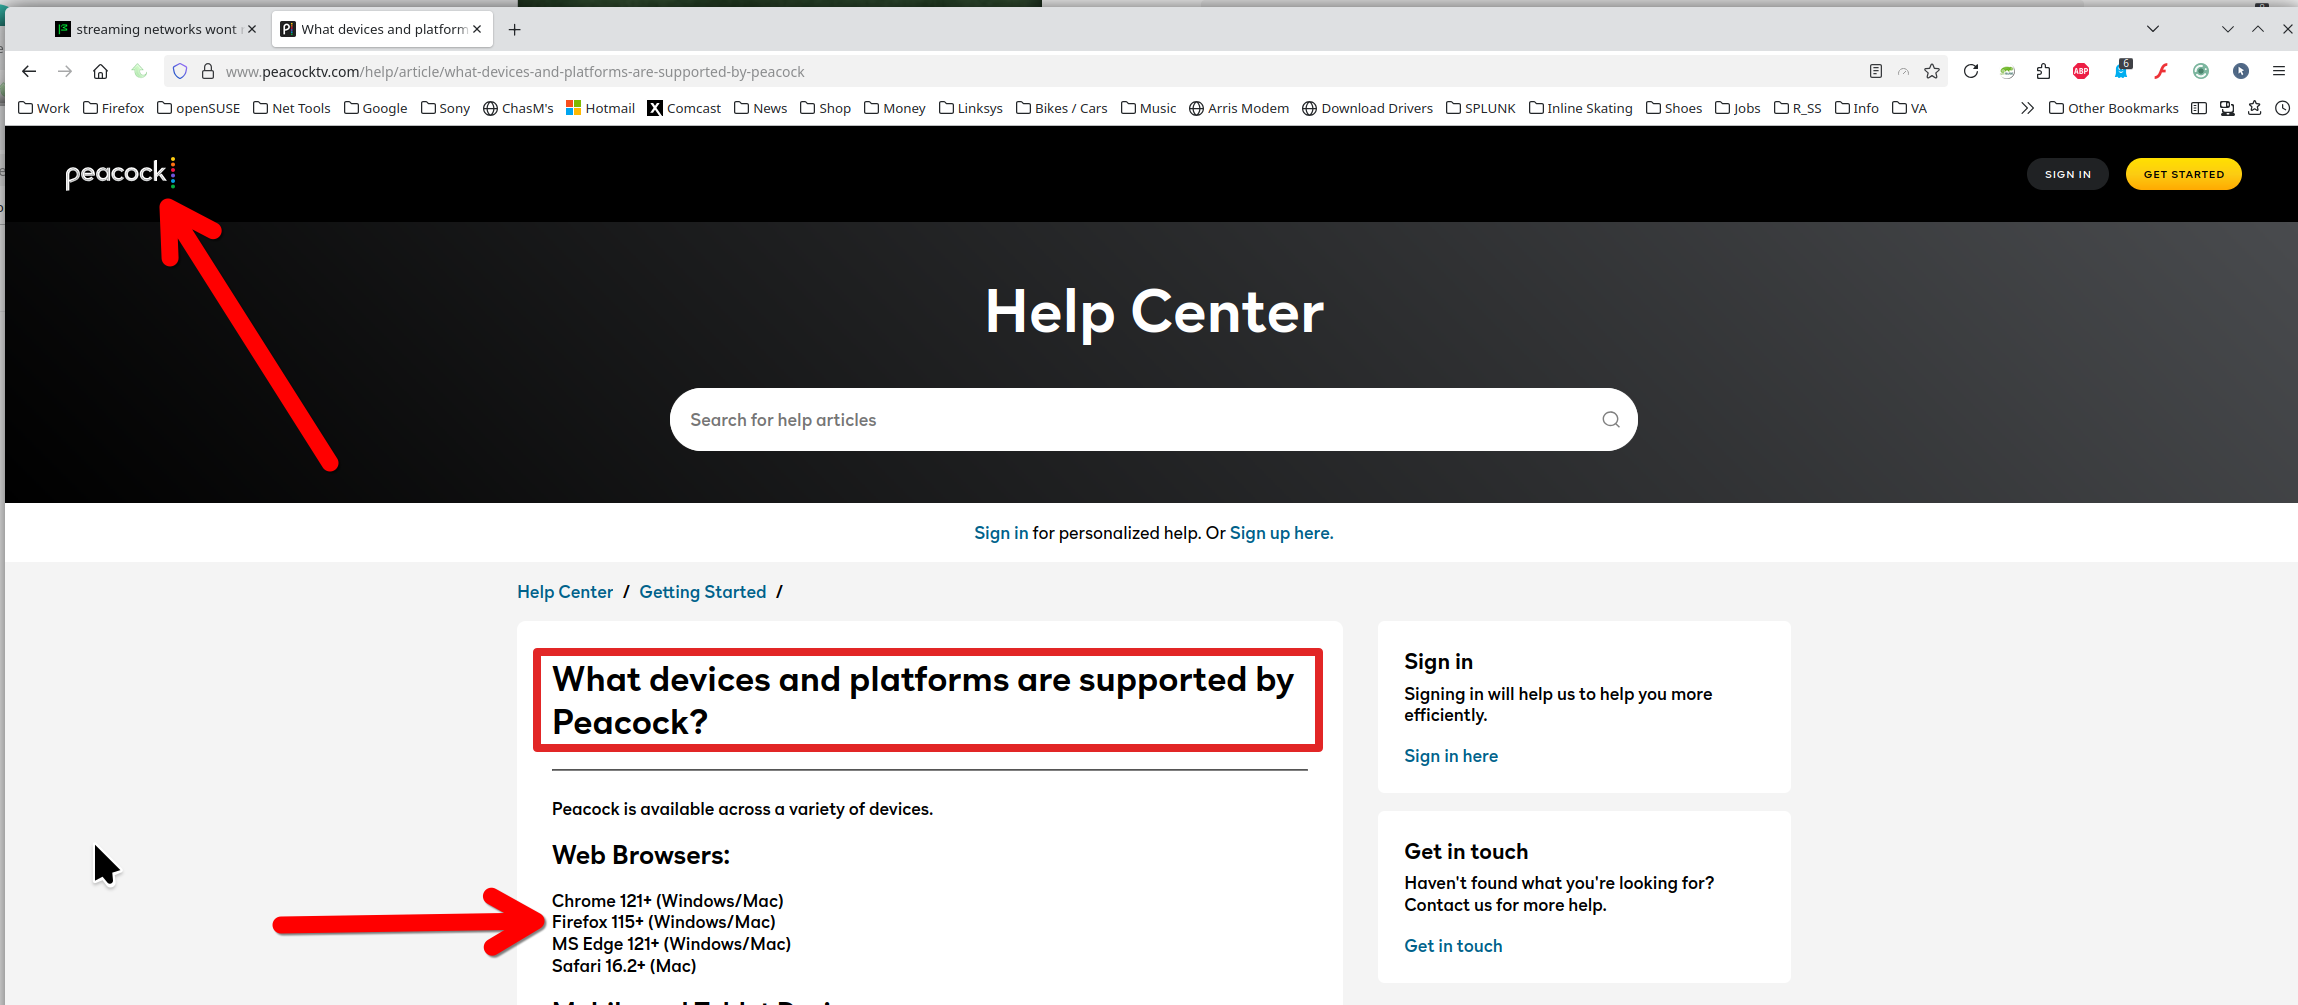Click 'Firefox 115+ (Windows/Mac)' text
The image size is (2298, 1005).
pos(663,922)
